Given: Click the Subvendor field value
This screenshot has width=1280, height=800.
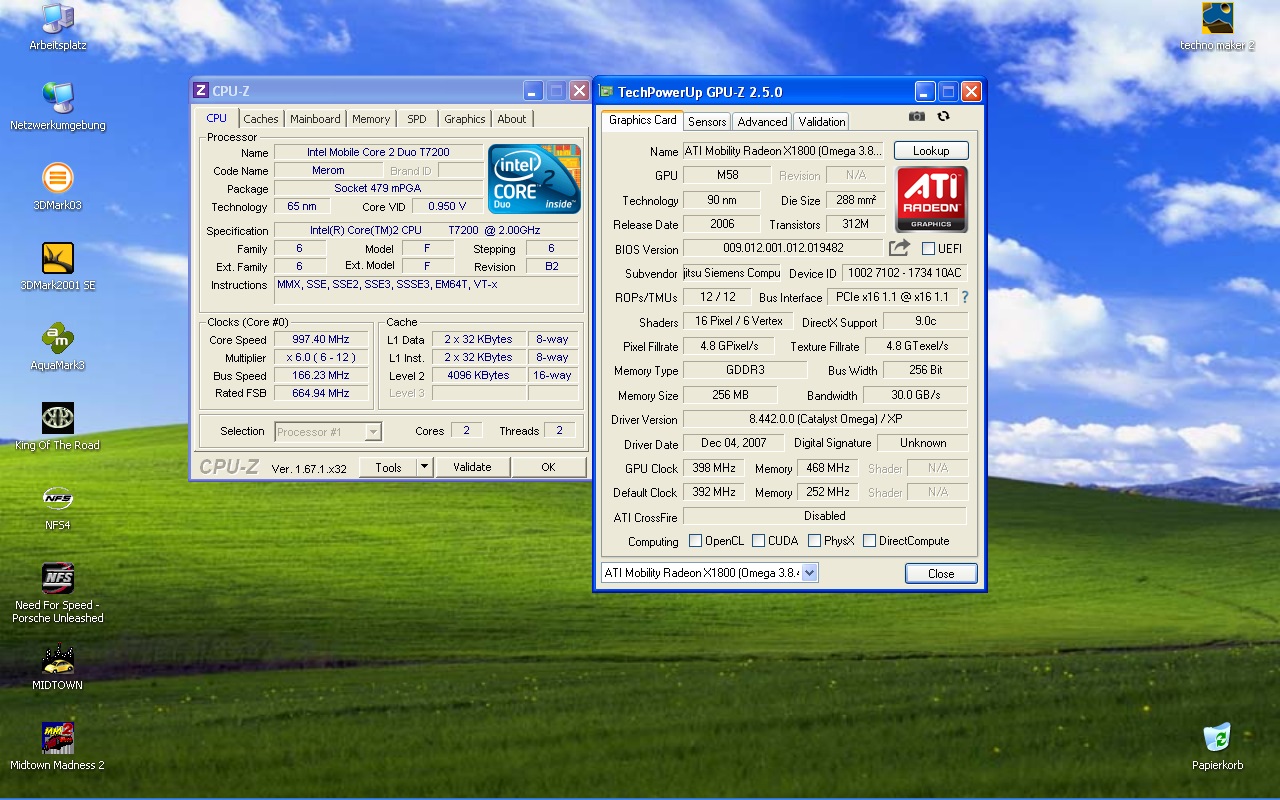Looking at the screenshot, I should pyautogui.click(x=732, y=273).
